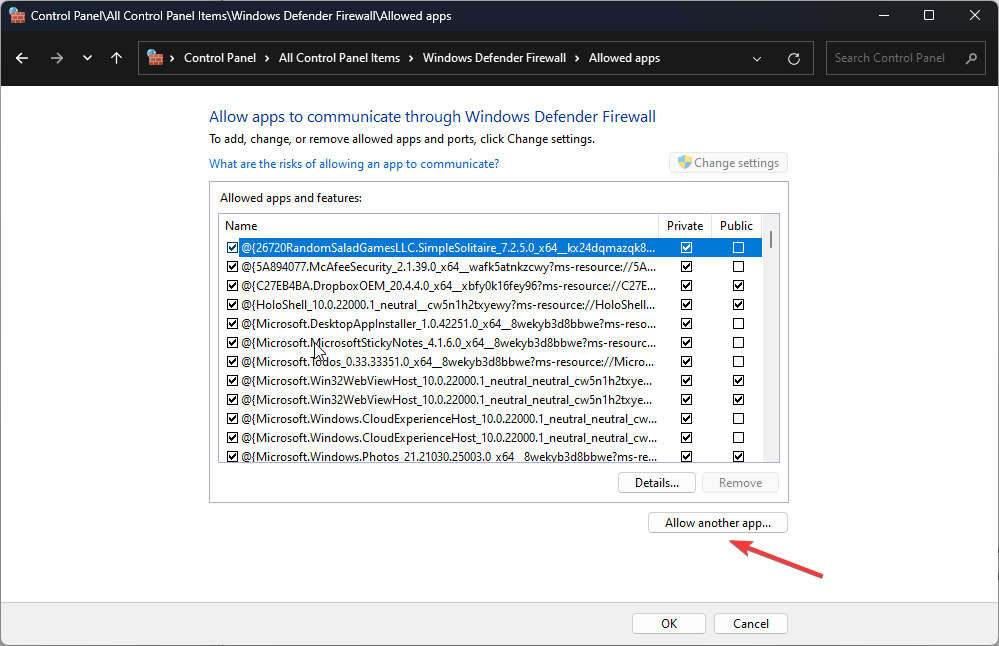The width and height of the screenshot is (999, 646).
Task: Toggle name checkbox for McAfeeSecurity entry
Action: 232,266
